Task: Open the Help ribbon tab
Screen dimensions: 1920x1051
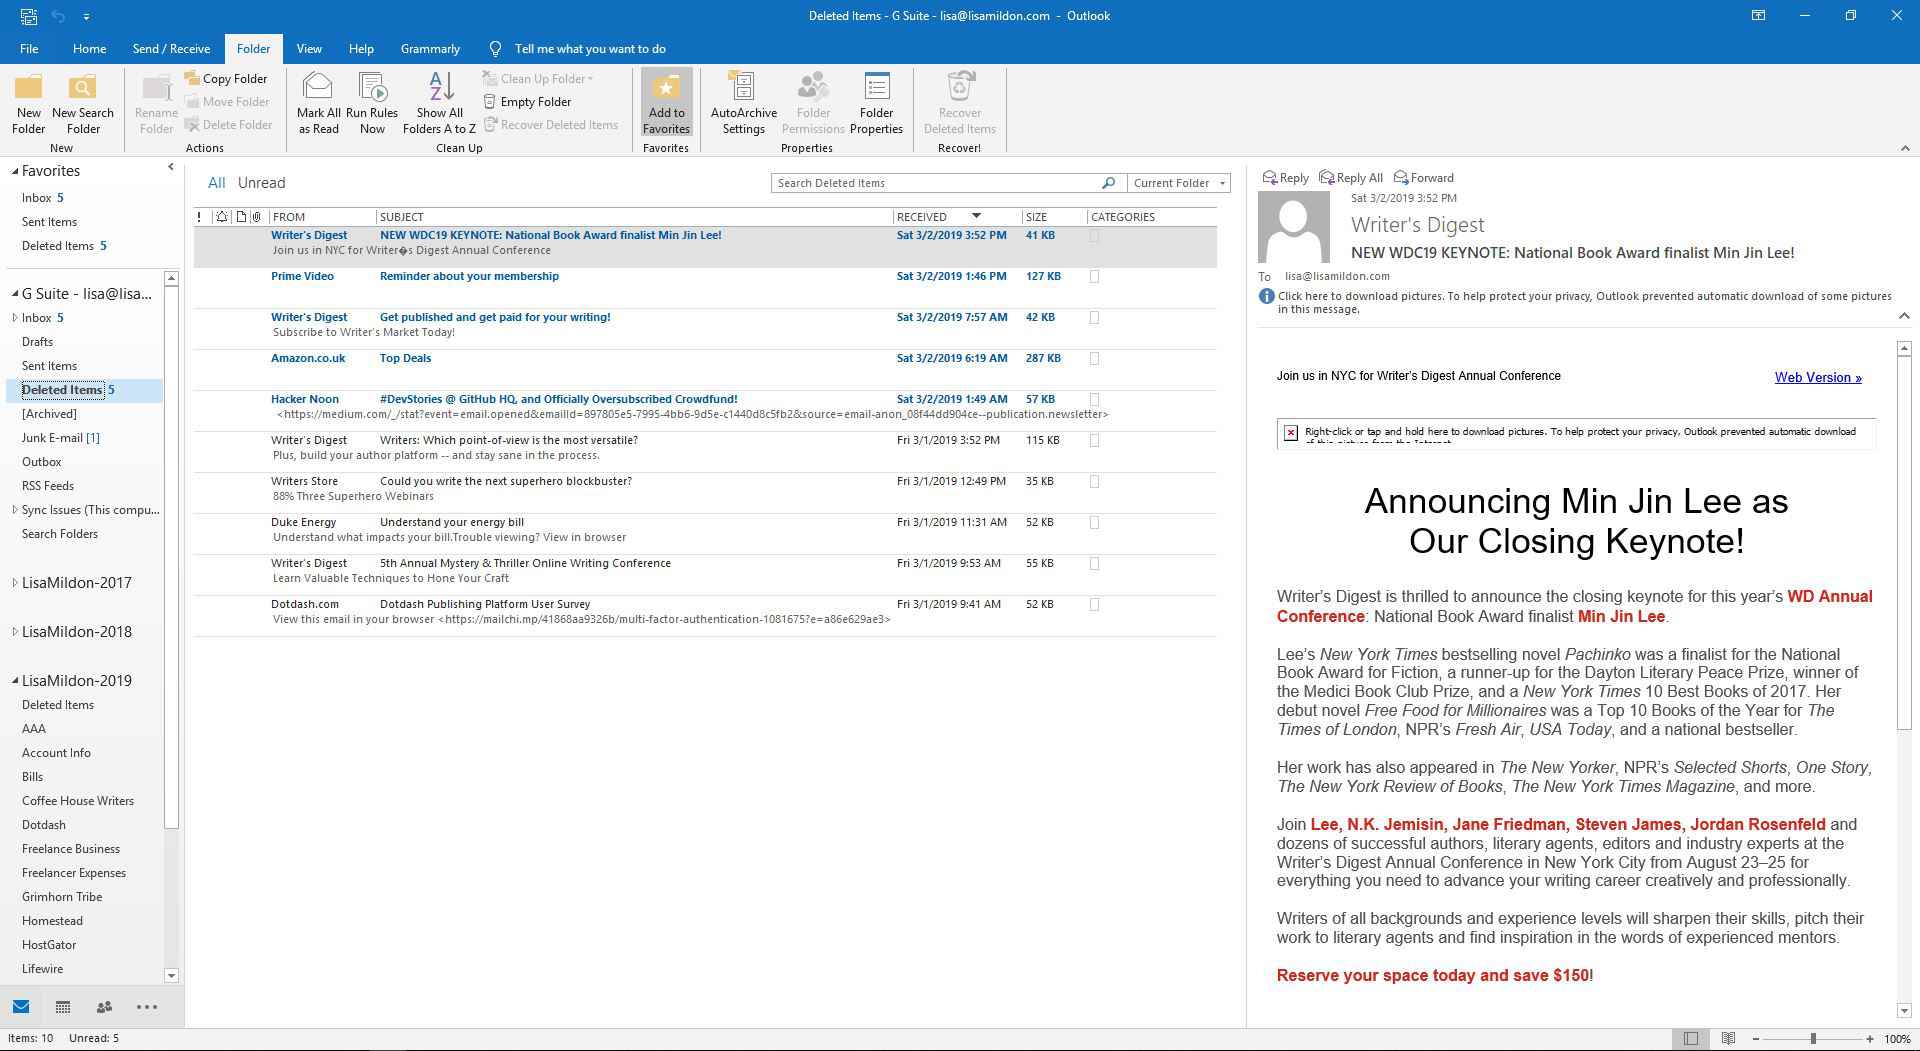Action: pos(361,48)
